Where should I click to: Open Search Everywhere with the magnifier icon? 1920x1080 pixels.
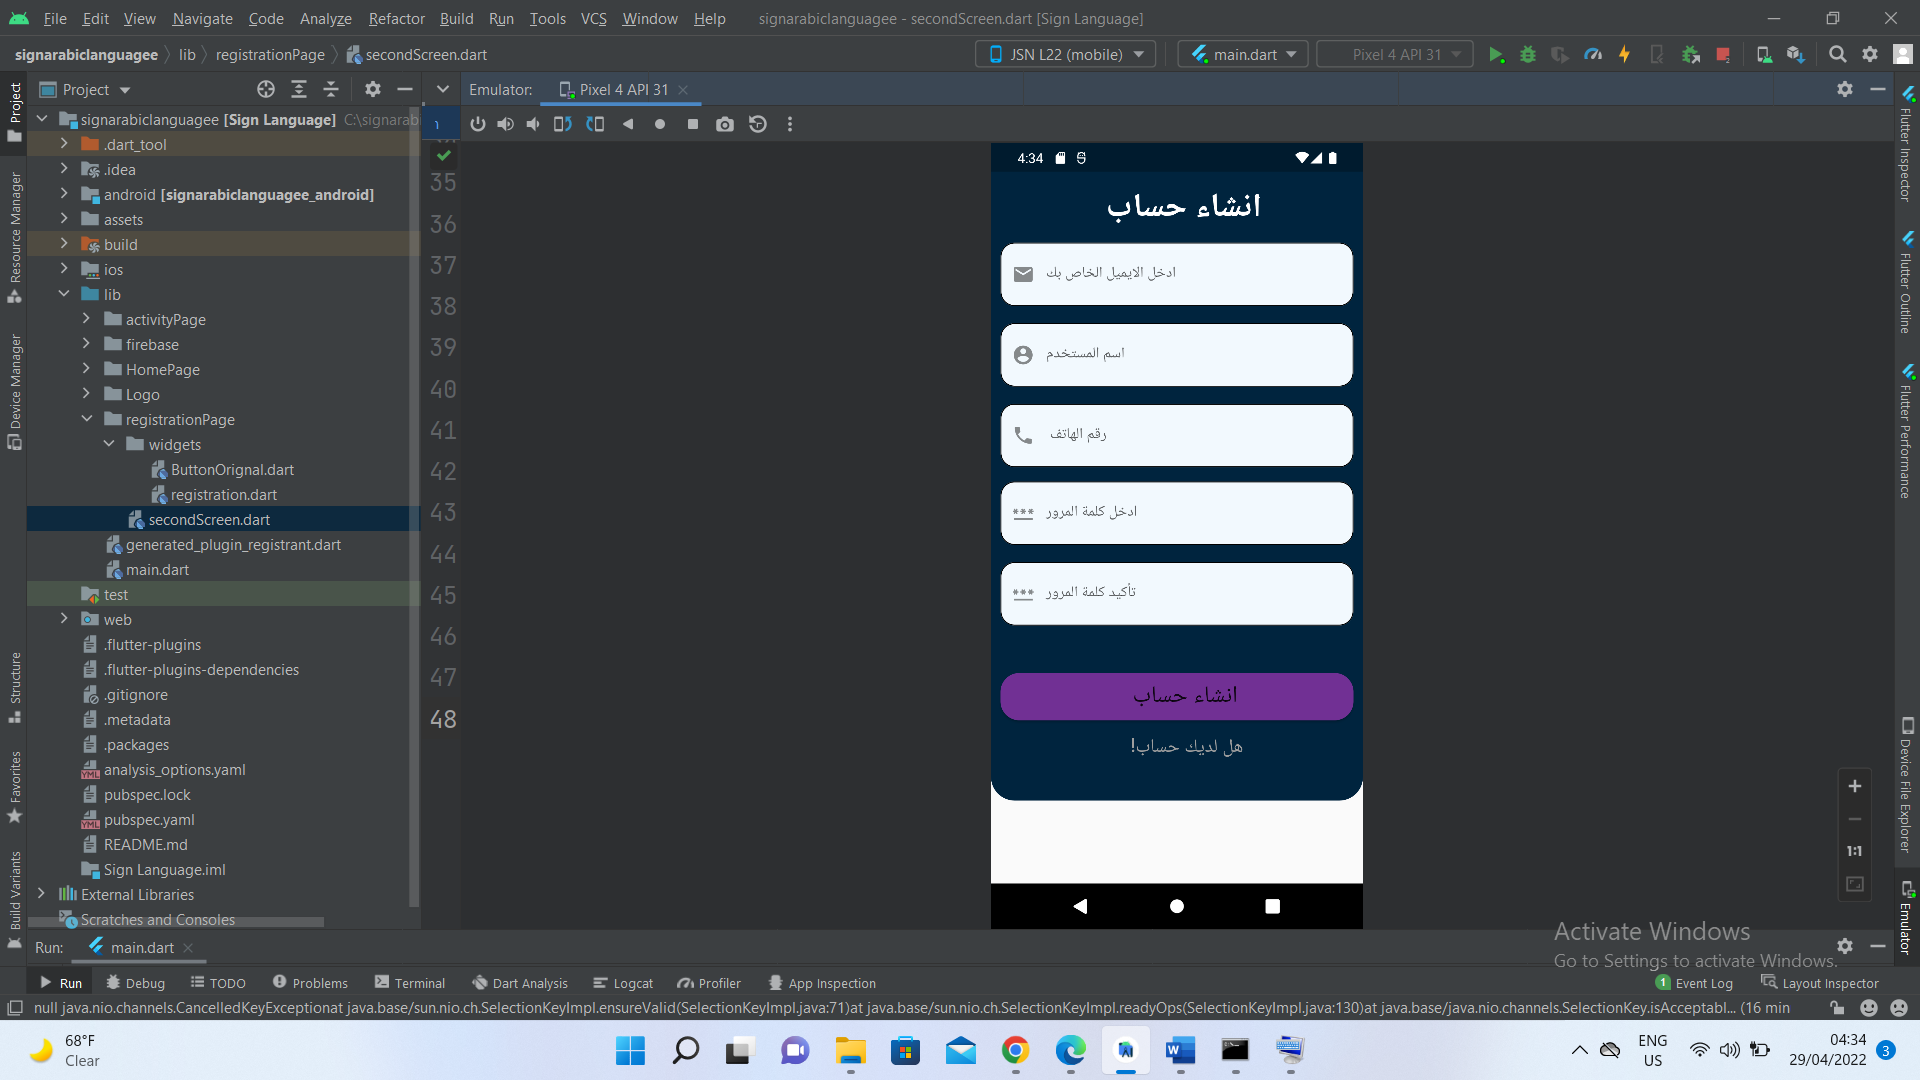point(1838,54)
